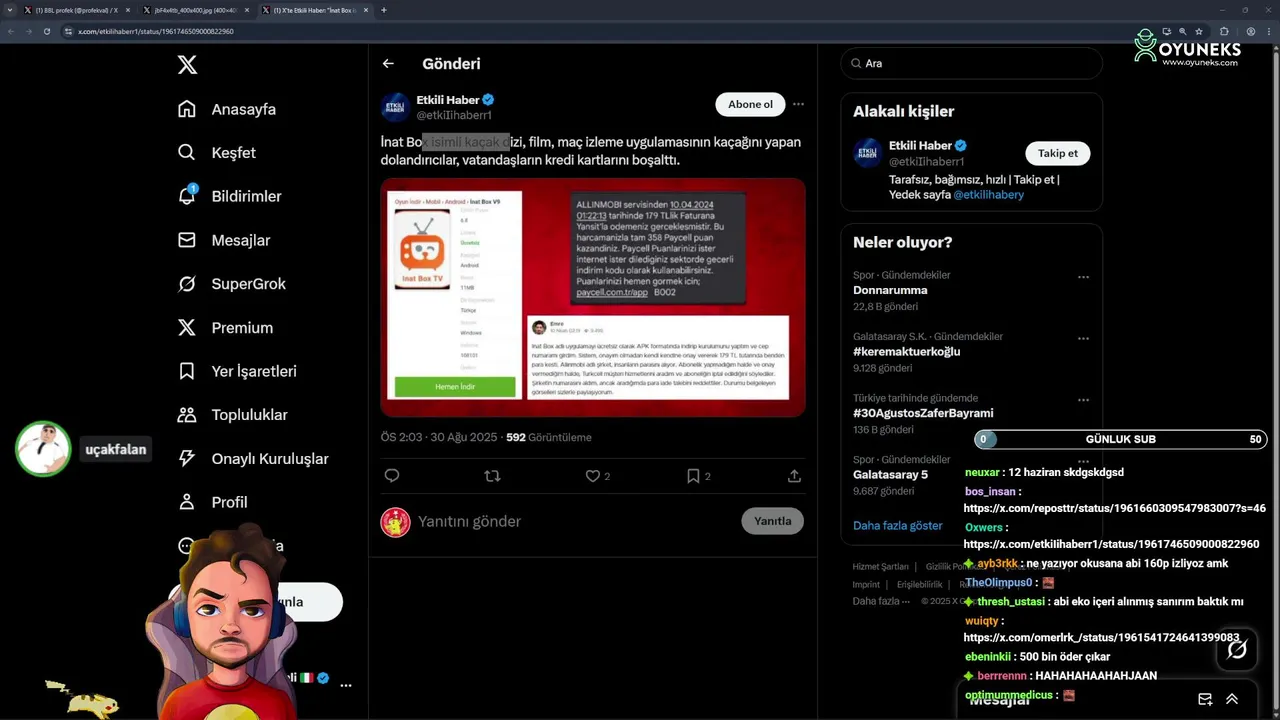Bookmark the post with bookmark icon

(693, 476)
